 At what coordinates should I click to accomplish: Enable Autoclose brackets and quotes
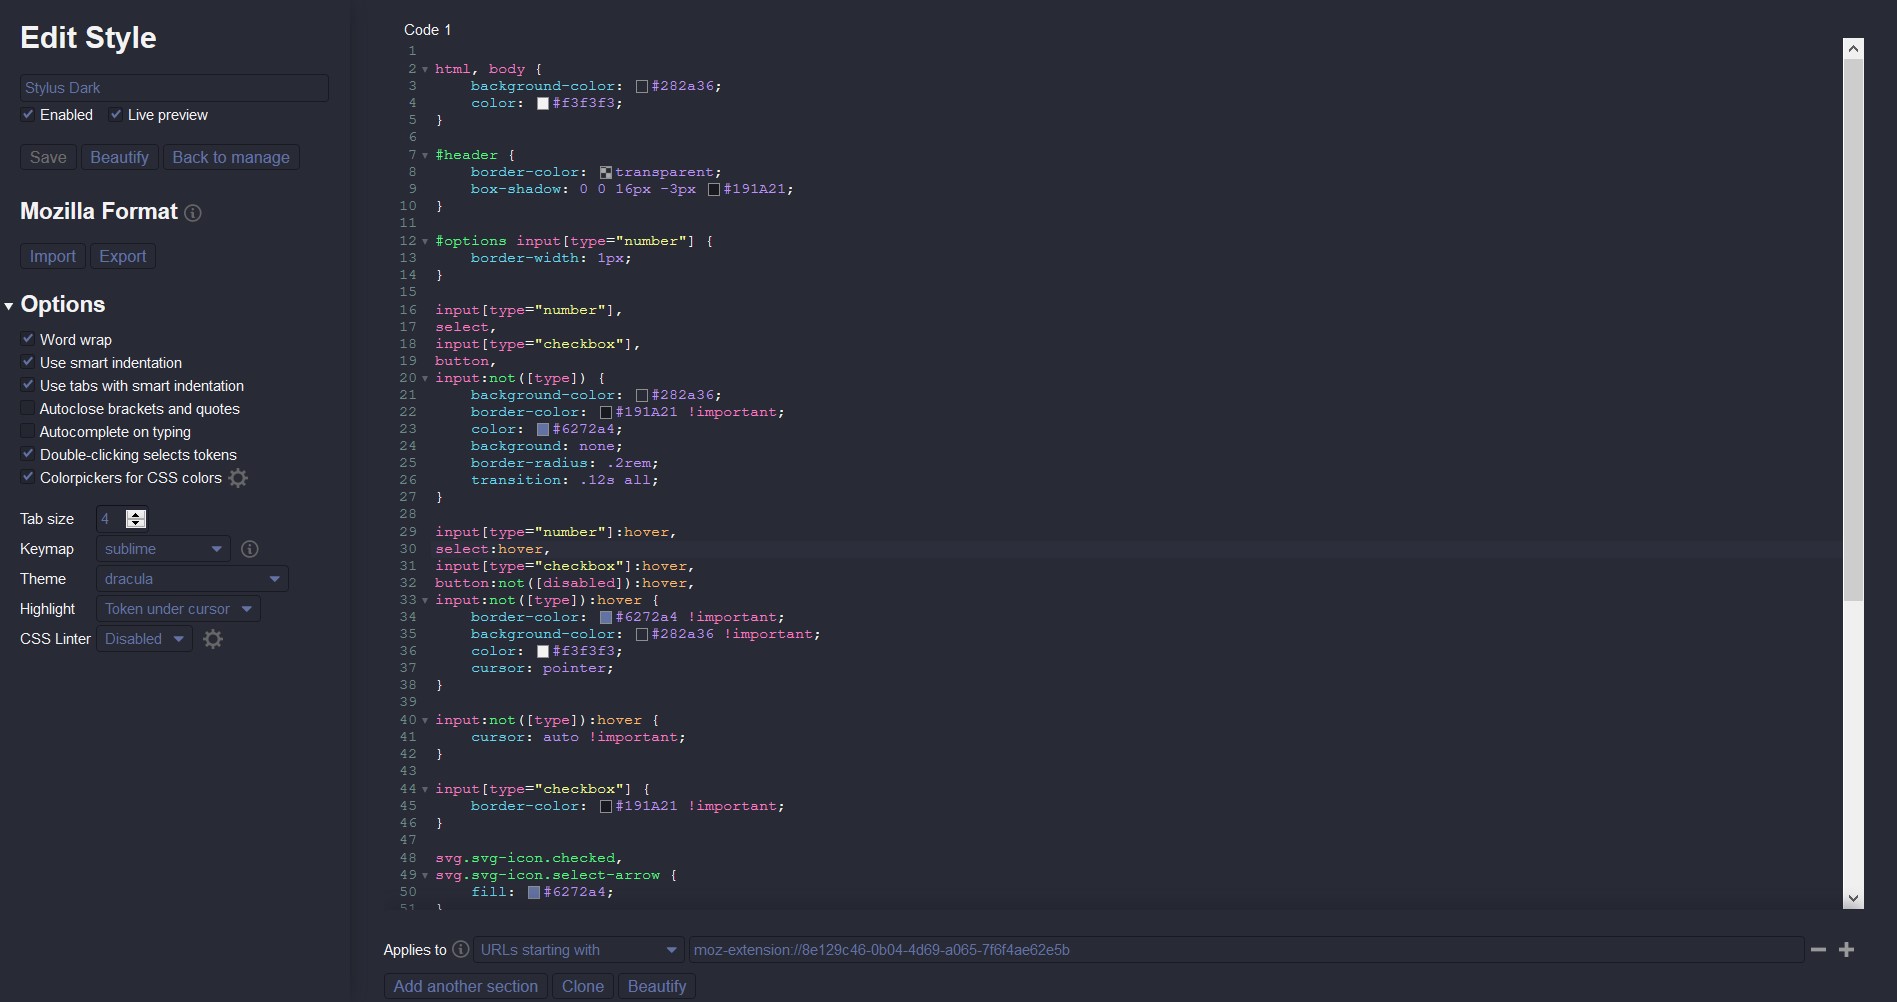click(x=28, y=408)
